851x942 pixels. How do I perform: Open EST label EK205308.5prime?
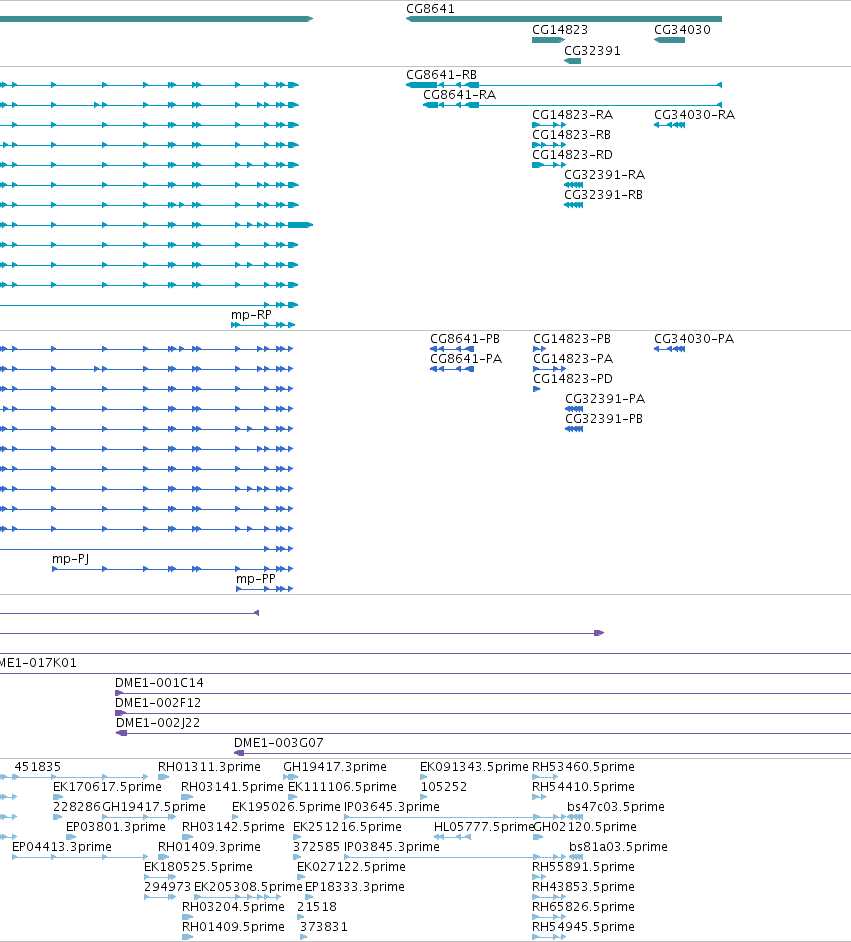tap(248, 887)
